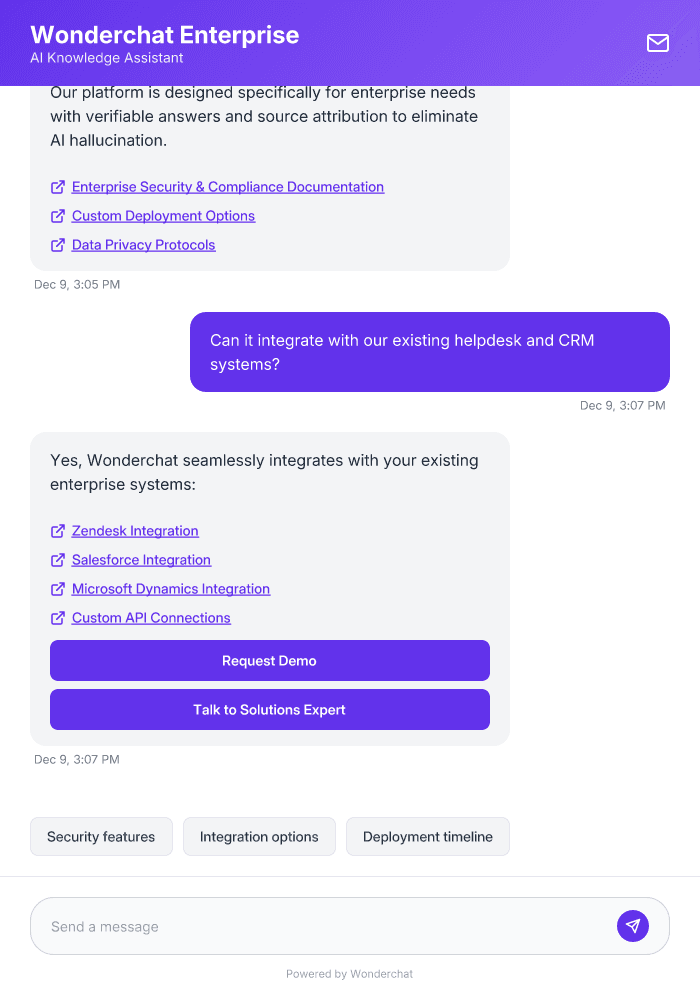This screenshot has height=1000, width=700.
Task: Click the Request Demo button
Action: [269, 660]
